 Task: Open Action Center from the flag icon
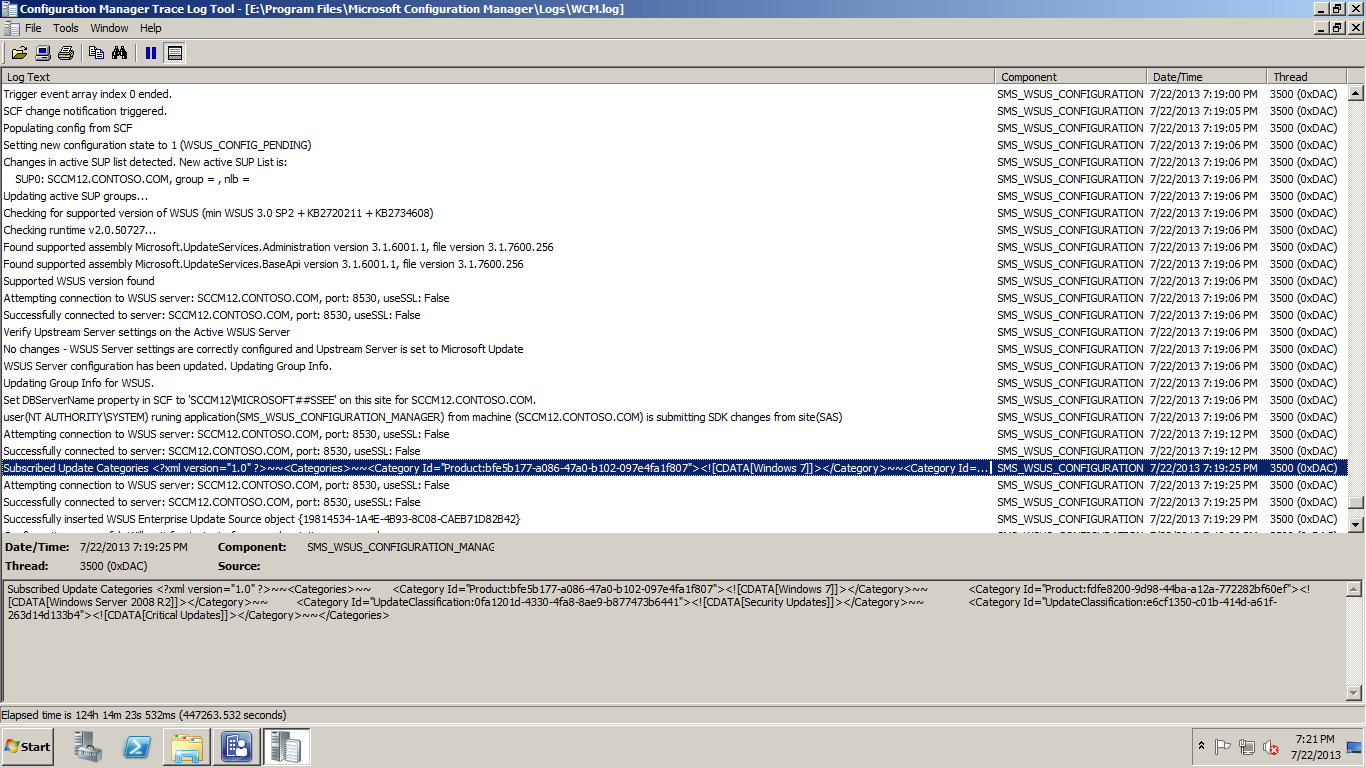(1222, 747)
